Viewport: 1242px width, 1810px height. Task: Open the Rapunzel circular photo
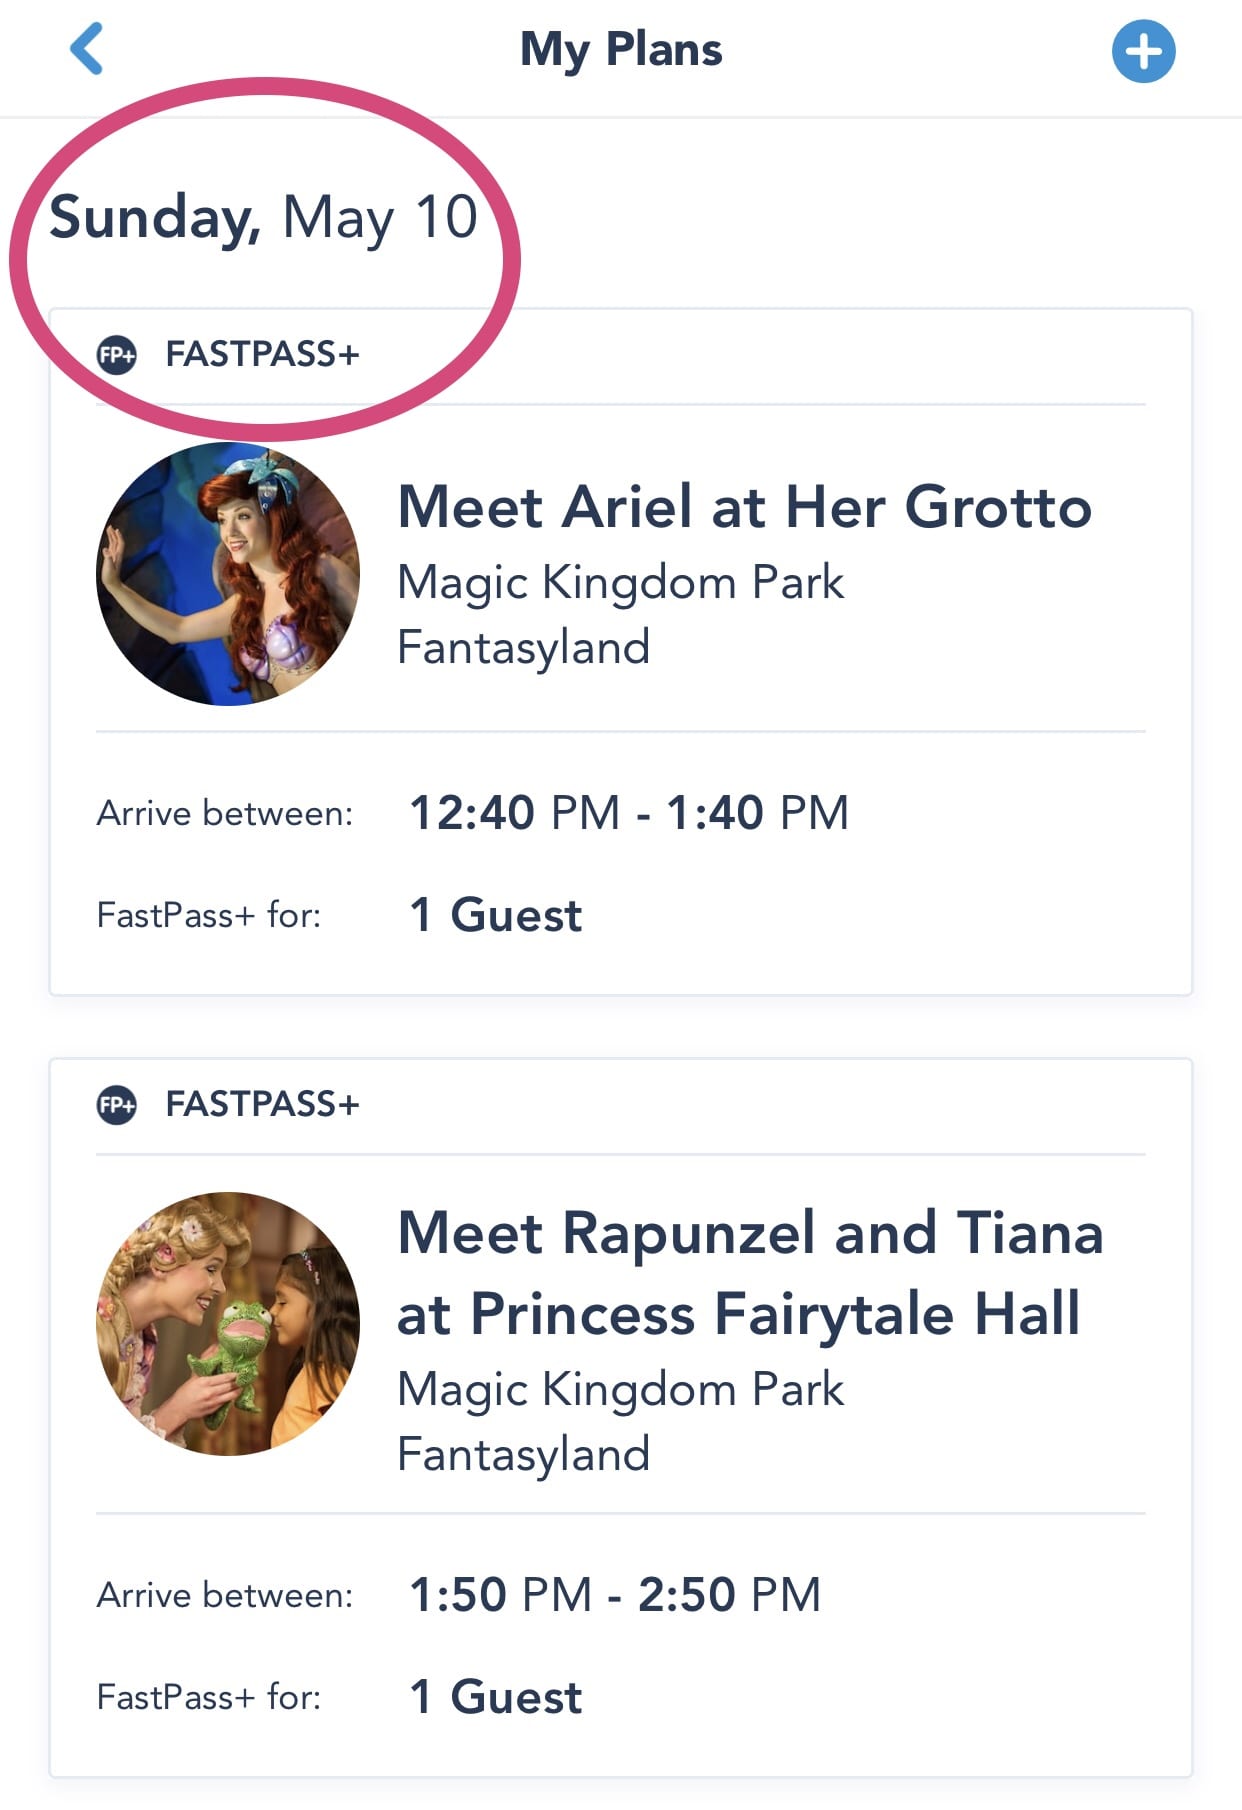point(228,1323)
